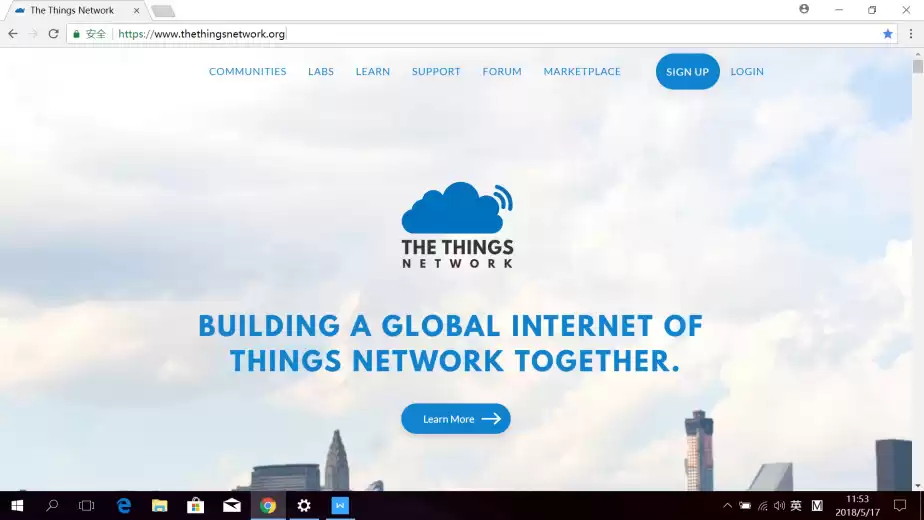Click the browser forward arrow
Viewport: 924px width, 520px height.
click(33, 34)
